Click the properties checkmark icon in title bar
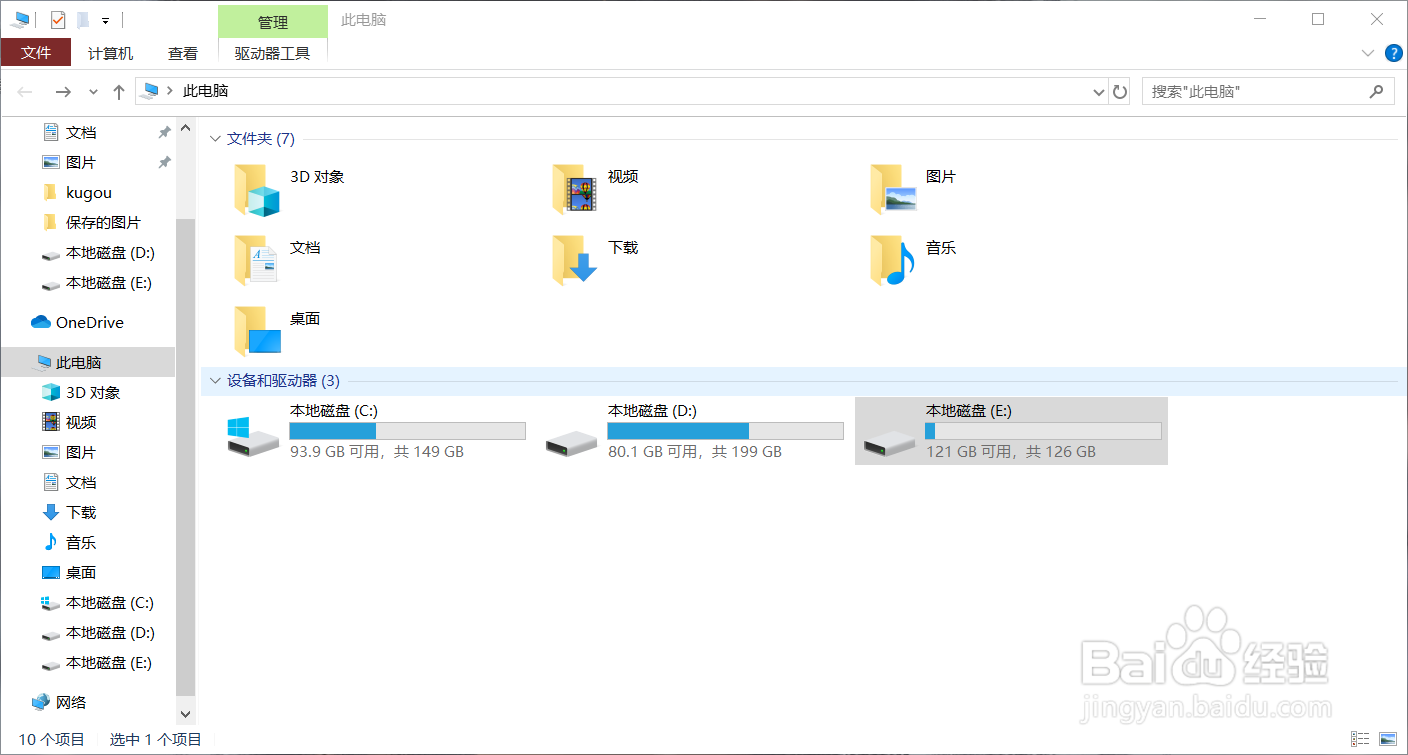This screenshot has height=755, width=1408. [x=57, y=19]
